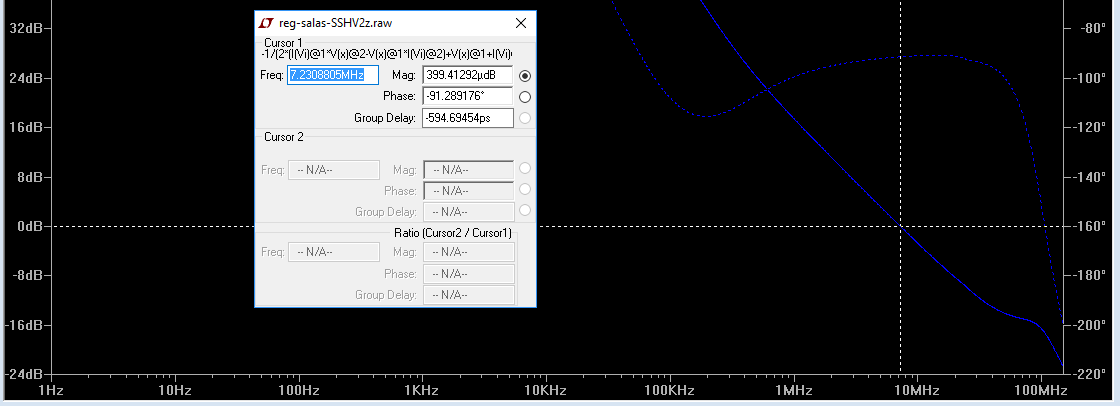This screenshot has width=1120, height=406.
Task: Select Cursor 2 Mag radio button
Action: [525, 168]
